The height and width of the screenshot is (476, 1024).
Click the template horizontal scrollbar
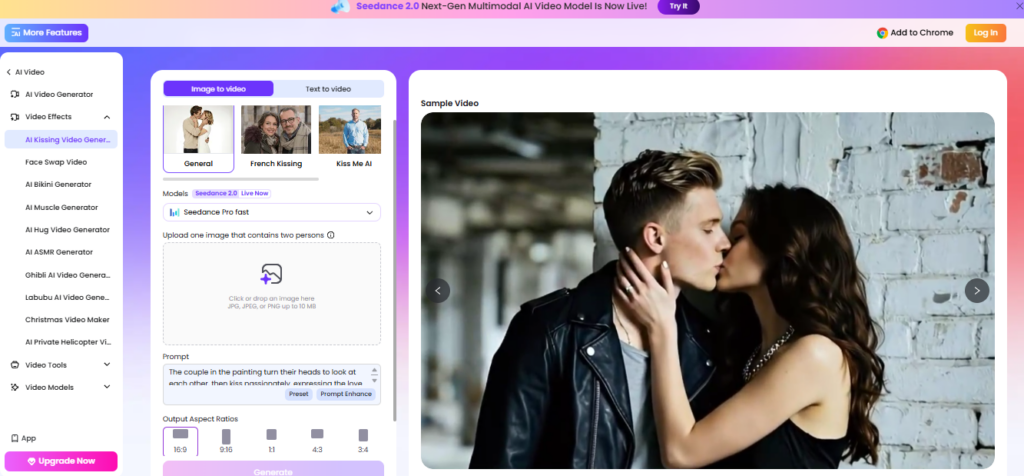241,179
